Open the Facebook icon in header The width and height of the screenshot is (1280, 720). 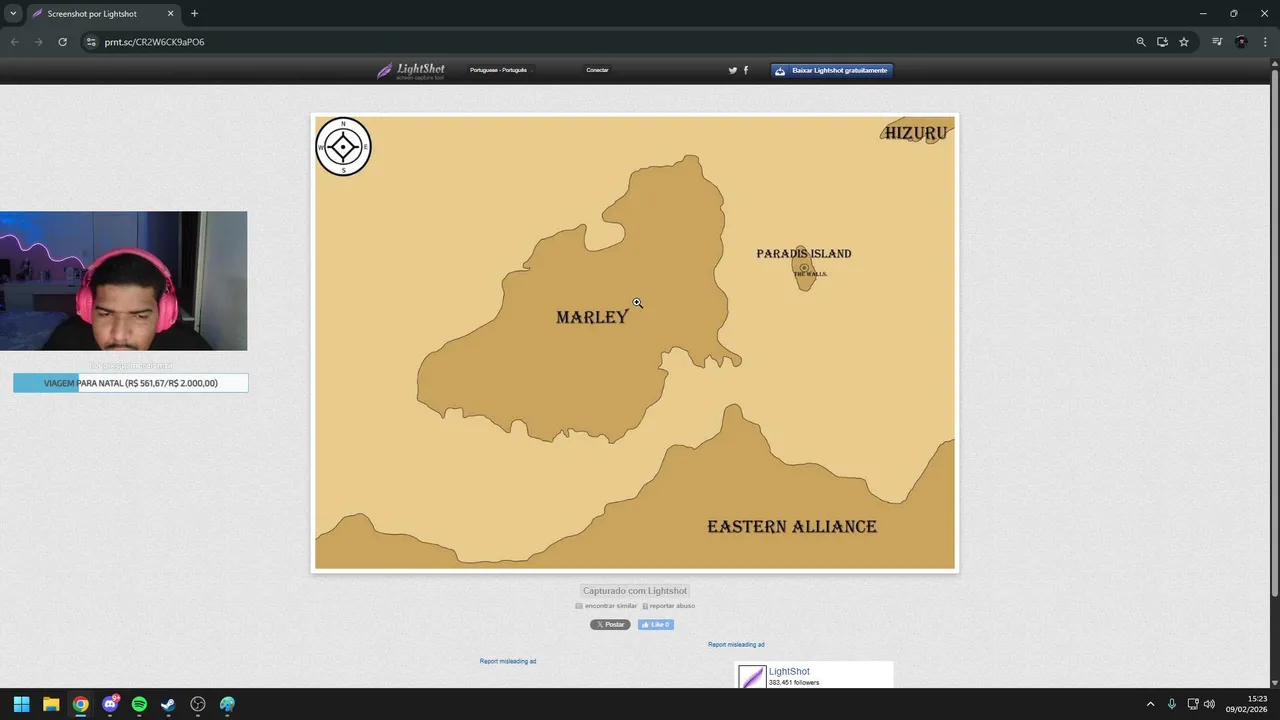click(746, 70)
